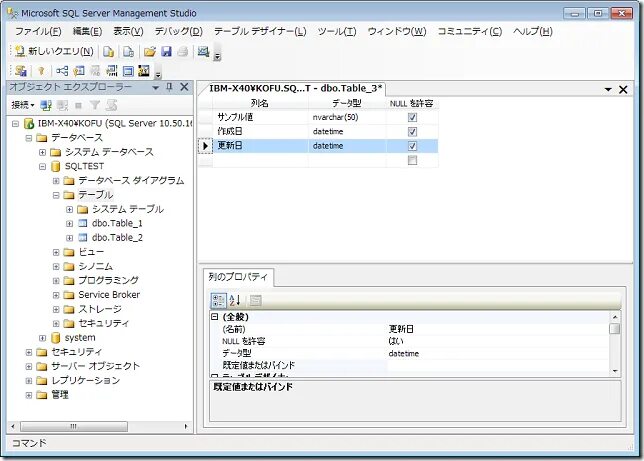Expand the Service Broker folder
644x461 pixels.
pyautogui.click(x=56, y=295)
